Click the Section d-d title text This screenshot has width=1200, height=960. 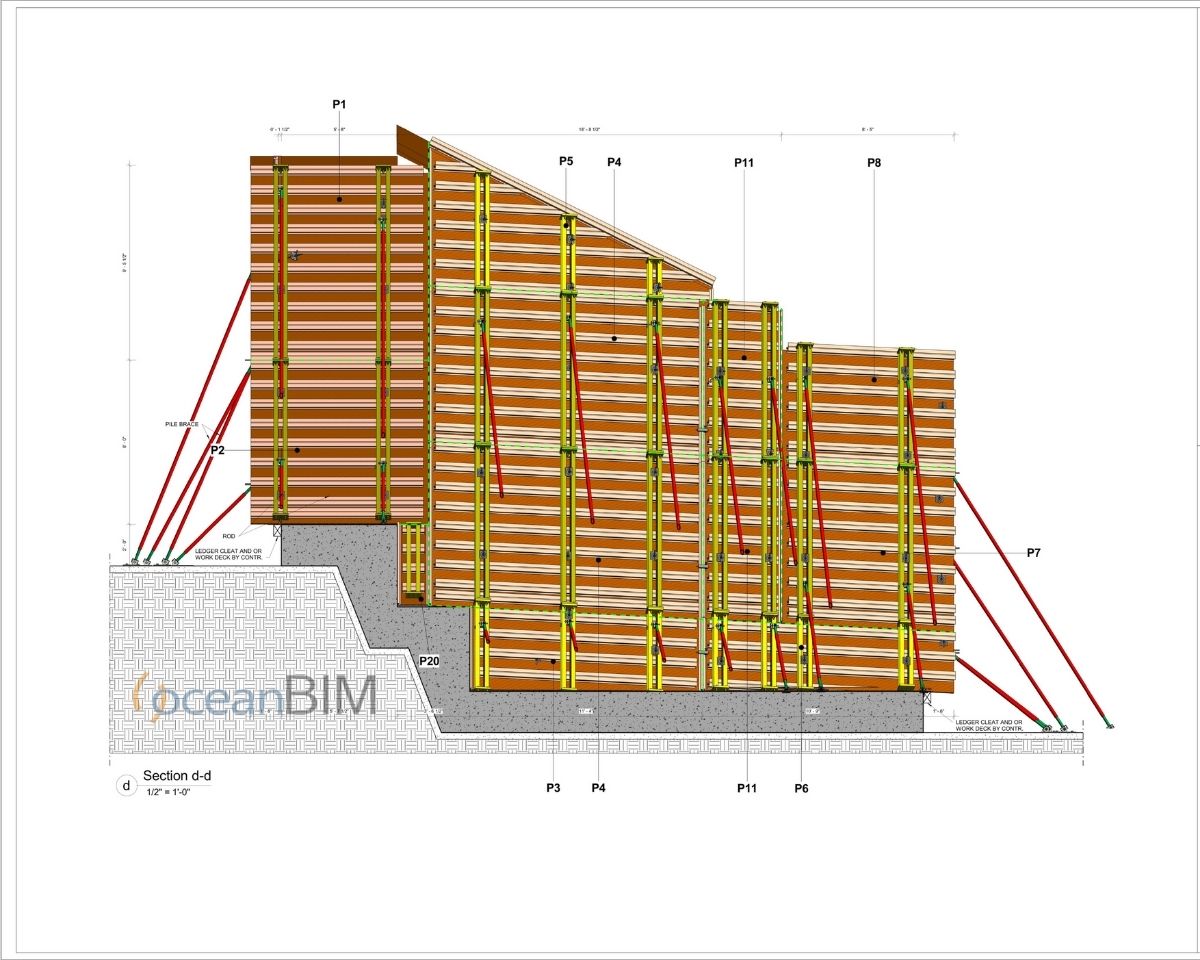click(178, 777)
